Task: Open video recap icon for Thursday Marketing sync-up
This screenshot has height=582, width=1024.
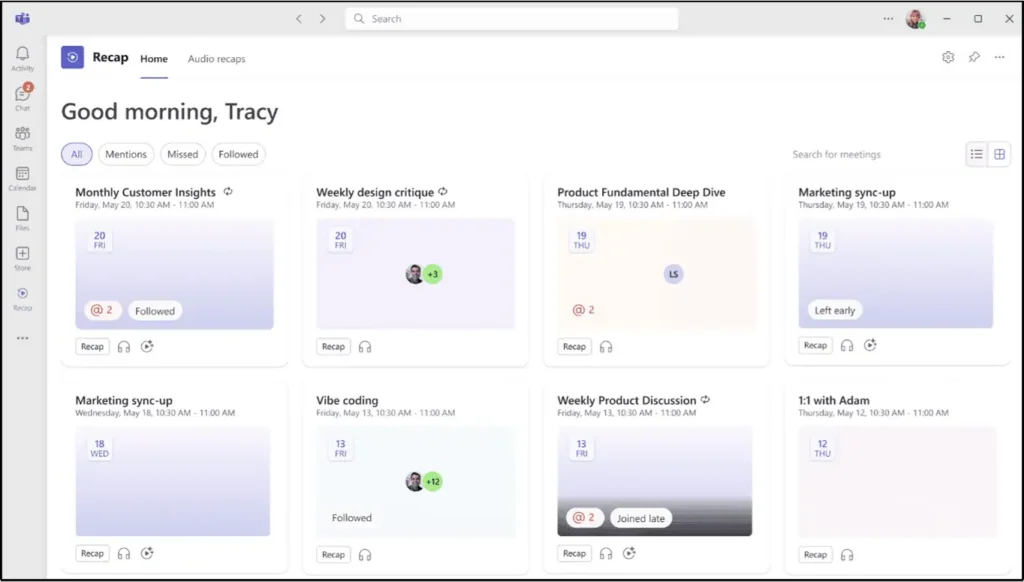Action: pyautogui.click(x=870, y=345)
